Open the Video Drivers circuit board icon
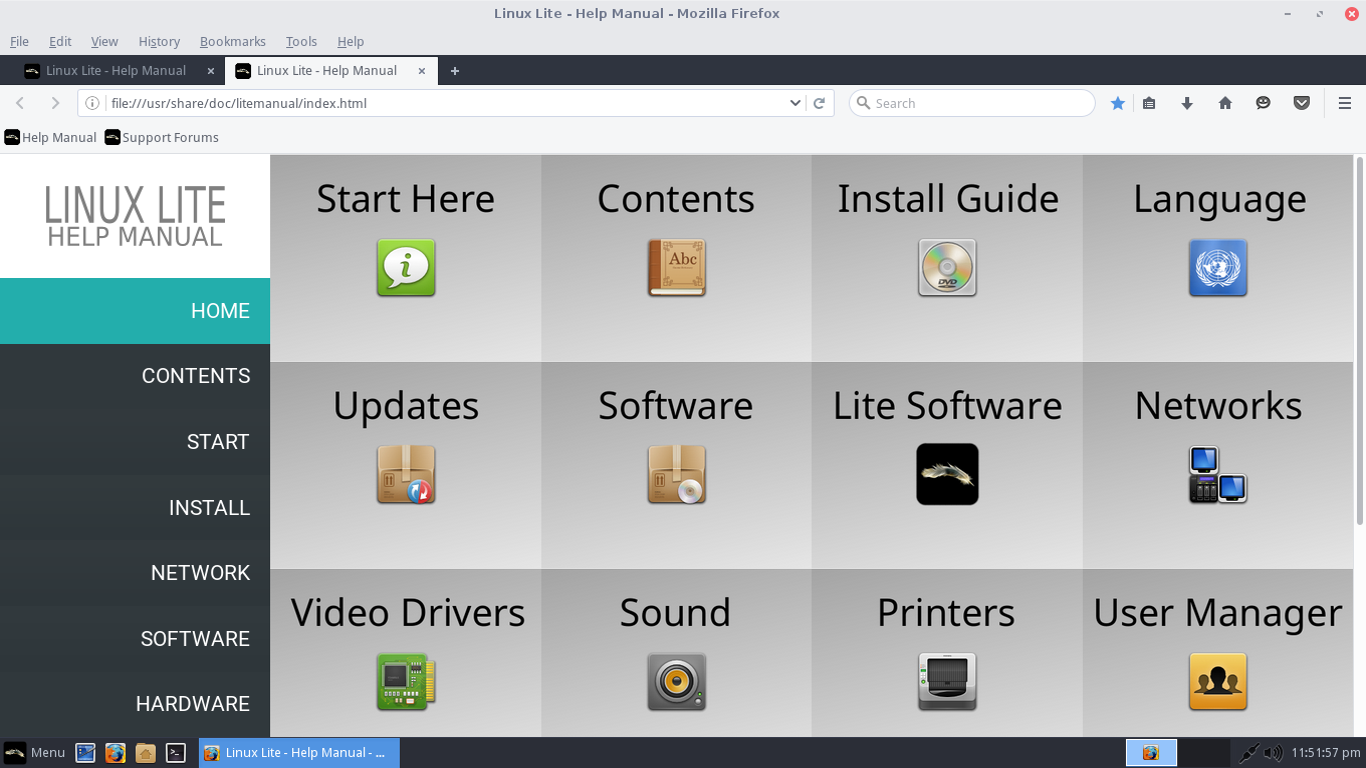This screenshot has width=1366, height=768. pyautogui.click(x=406, y=682)
